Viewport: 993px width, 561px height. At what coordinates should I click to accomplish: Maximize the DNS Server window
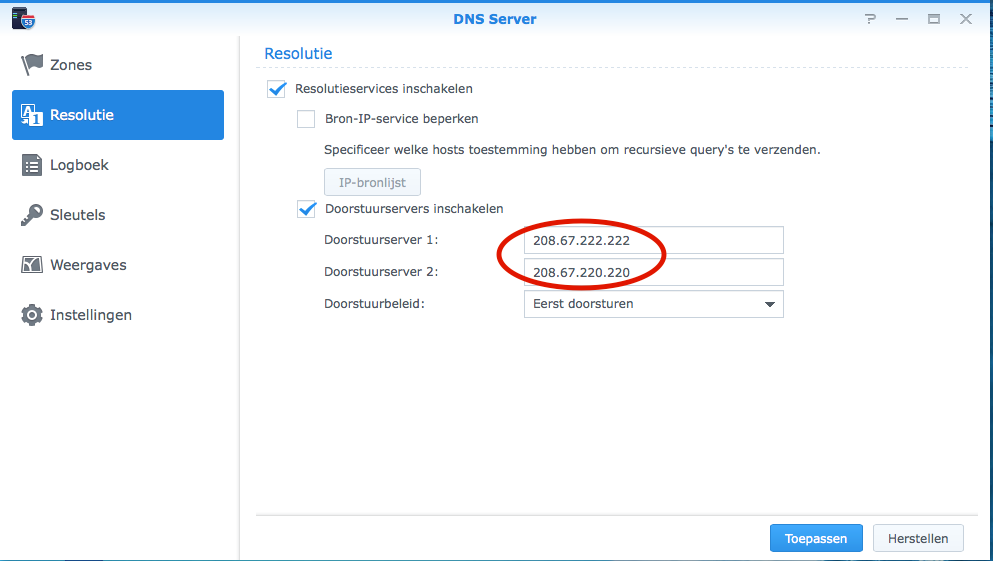[933, 19]
